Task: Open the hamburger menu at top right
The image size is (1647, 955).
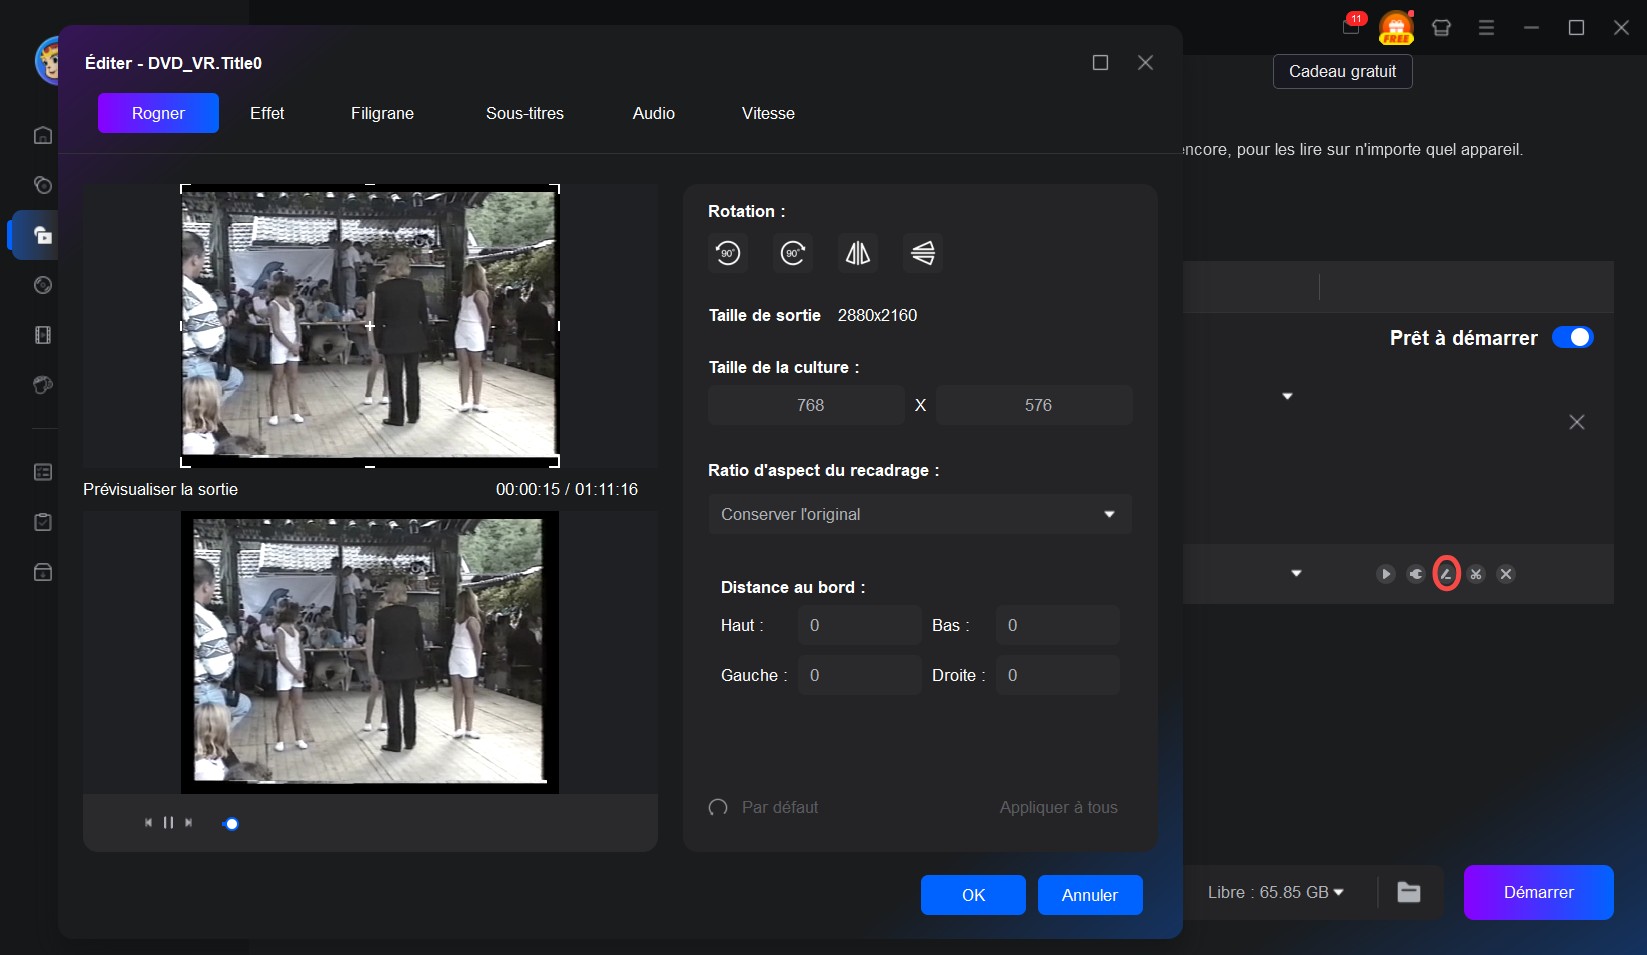Action: coord(1486,27)
